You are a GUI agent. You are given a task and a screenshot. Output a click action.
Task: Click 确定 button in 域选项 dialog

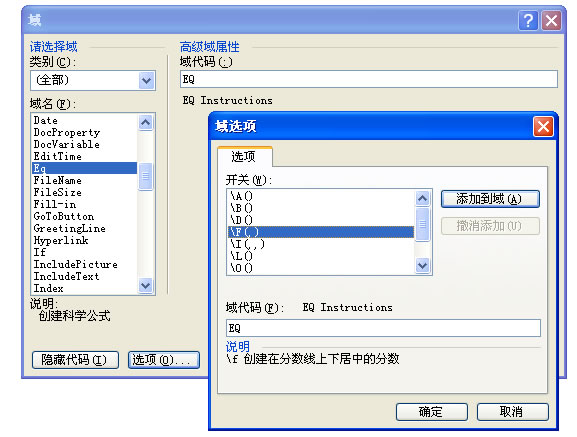point(432,412)
